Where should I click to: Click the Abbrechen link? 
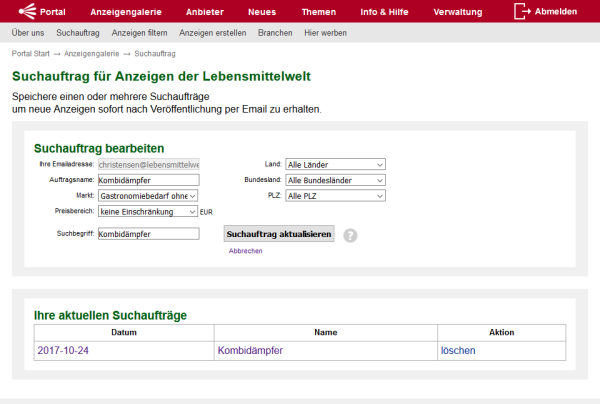[245, 251]
